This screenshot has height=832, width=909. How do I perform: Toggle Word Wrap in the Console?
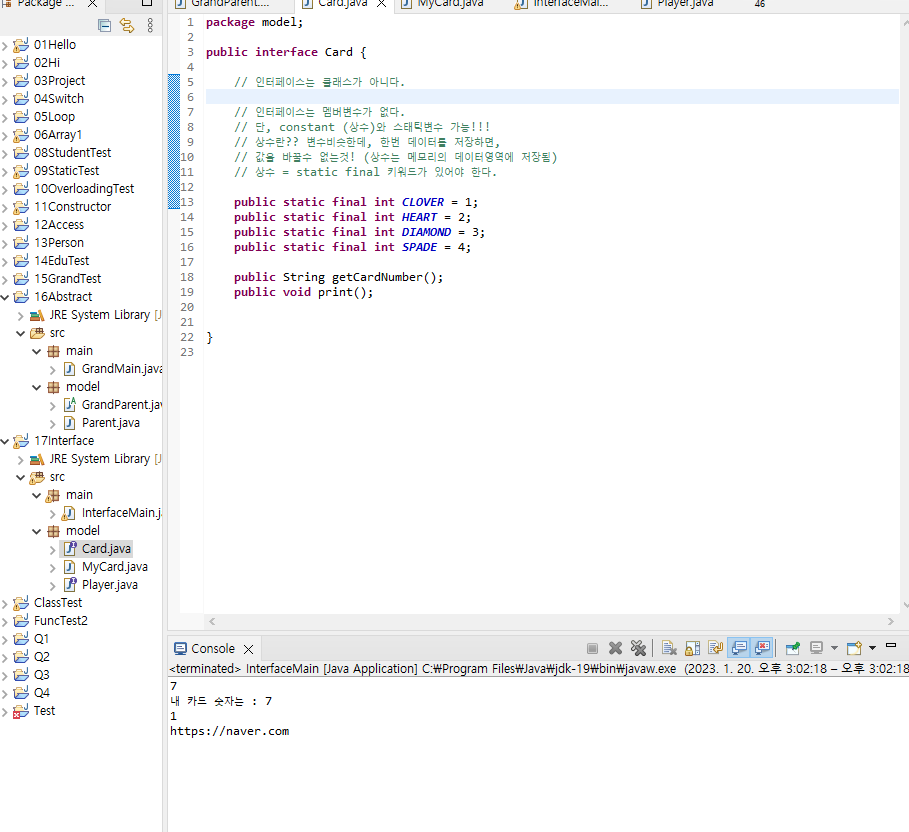point(715,648)
